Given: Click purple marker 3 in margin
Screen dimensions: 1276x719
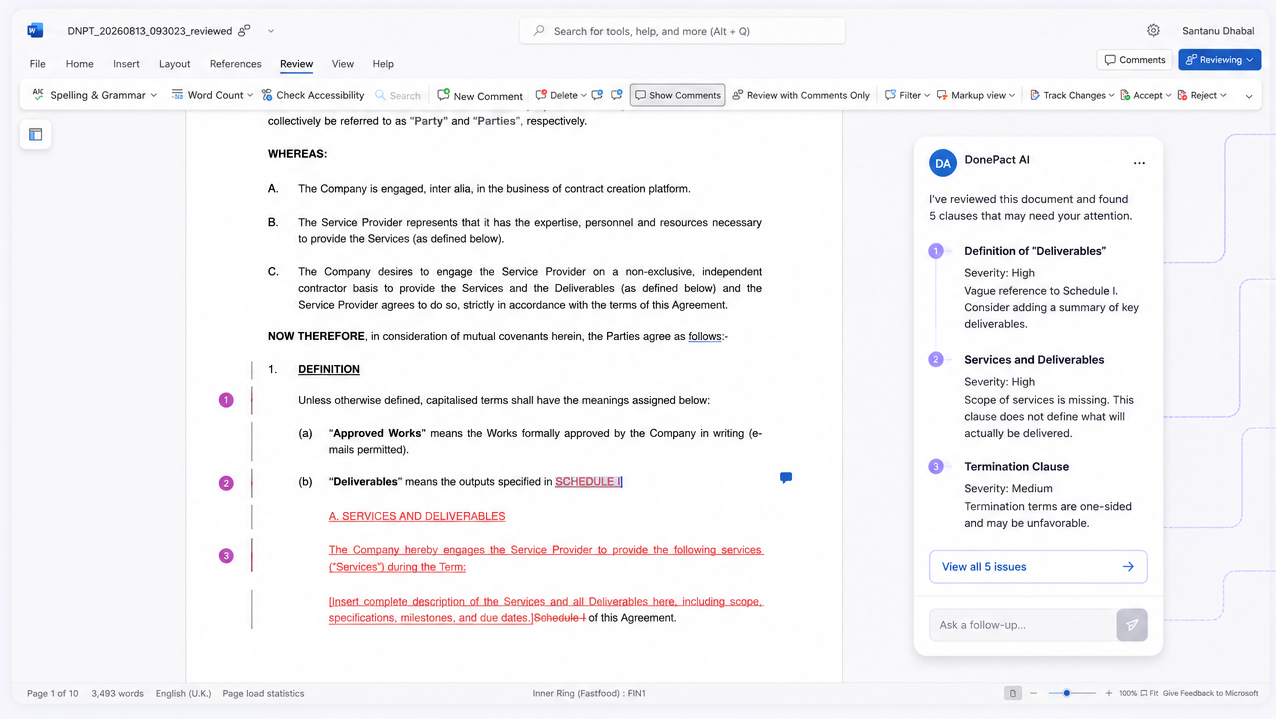Looking at the screenshot, I should 226,555.
